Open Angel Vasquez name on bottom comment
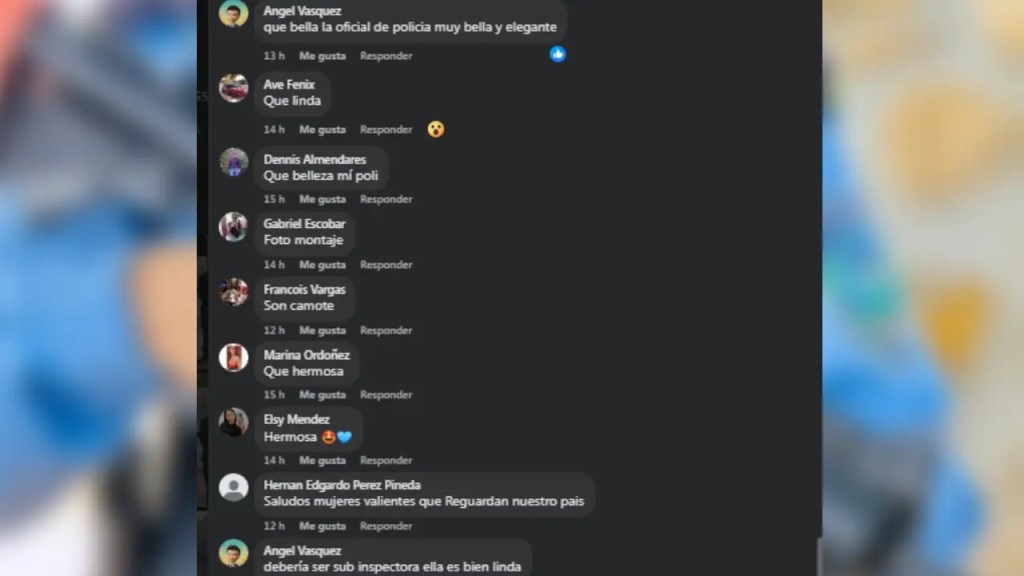Viewport: 1024px width, 576px height. [302, 551]
